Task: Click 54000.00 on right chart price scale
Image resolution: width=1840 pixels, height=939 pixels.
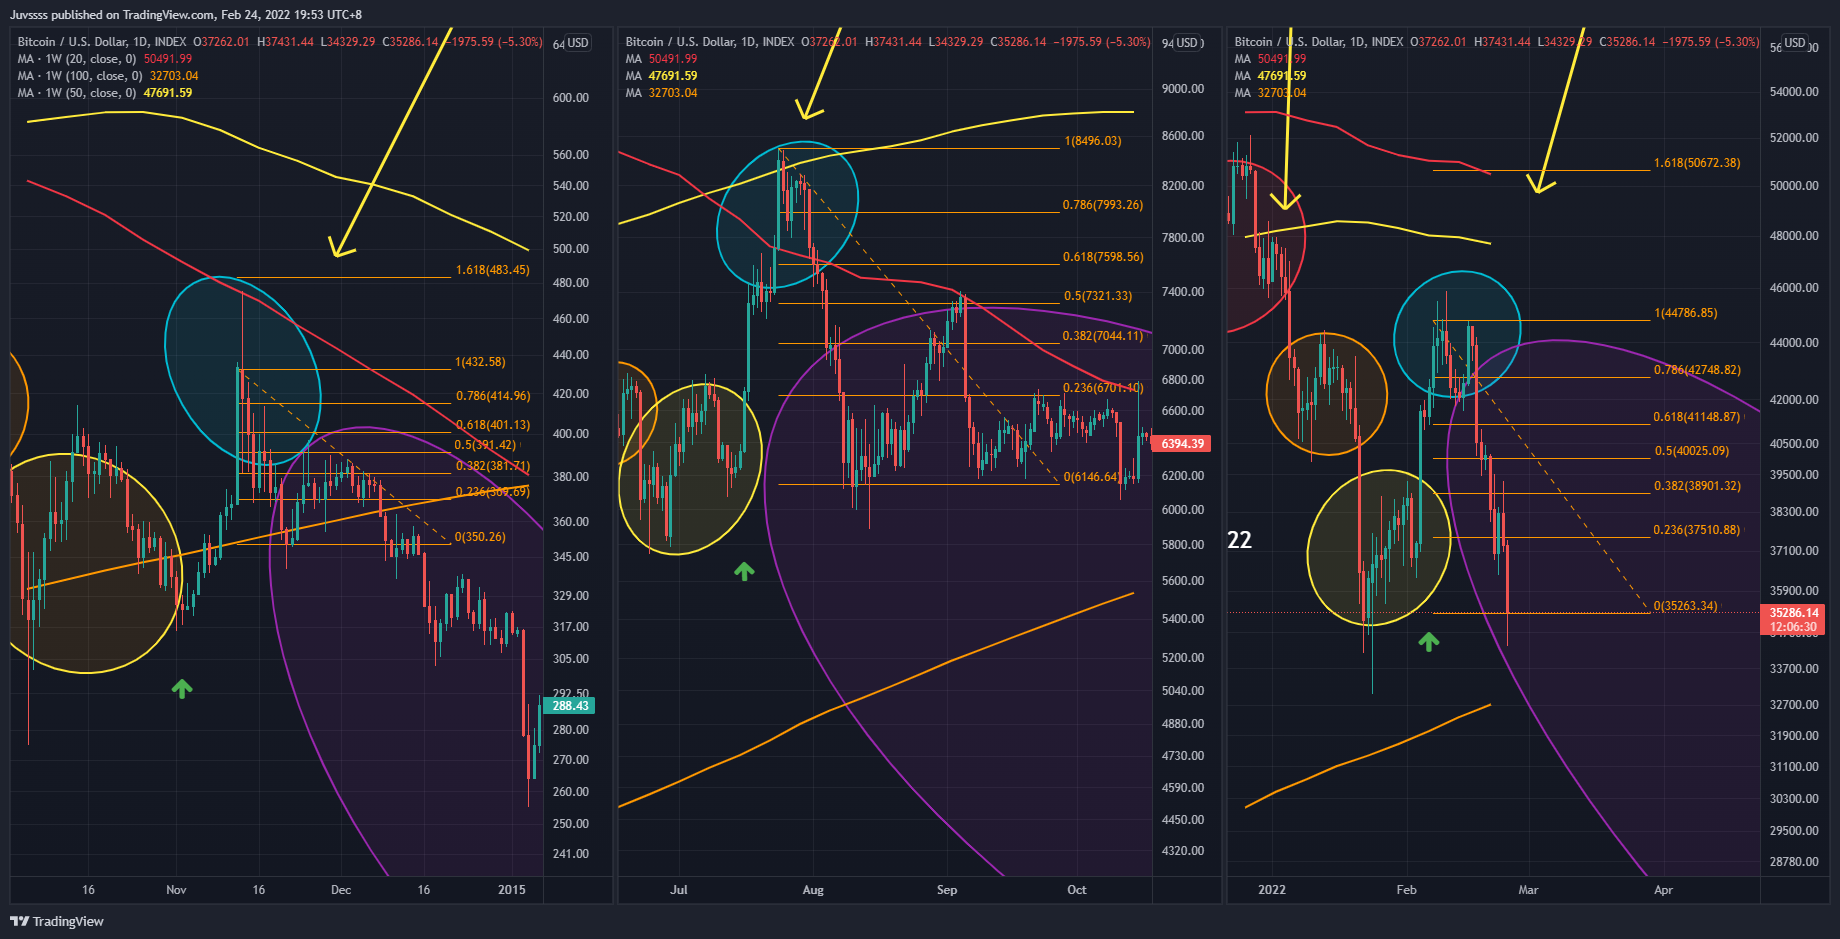Action: pos(1794,92)
